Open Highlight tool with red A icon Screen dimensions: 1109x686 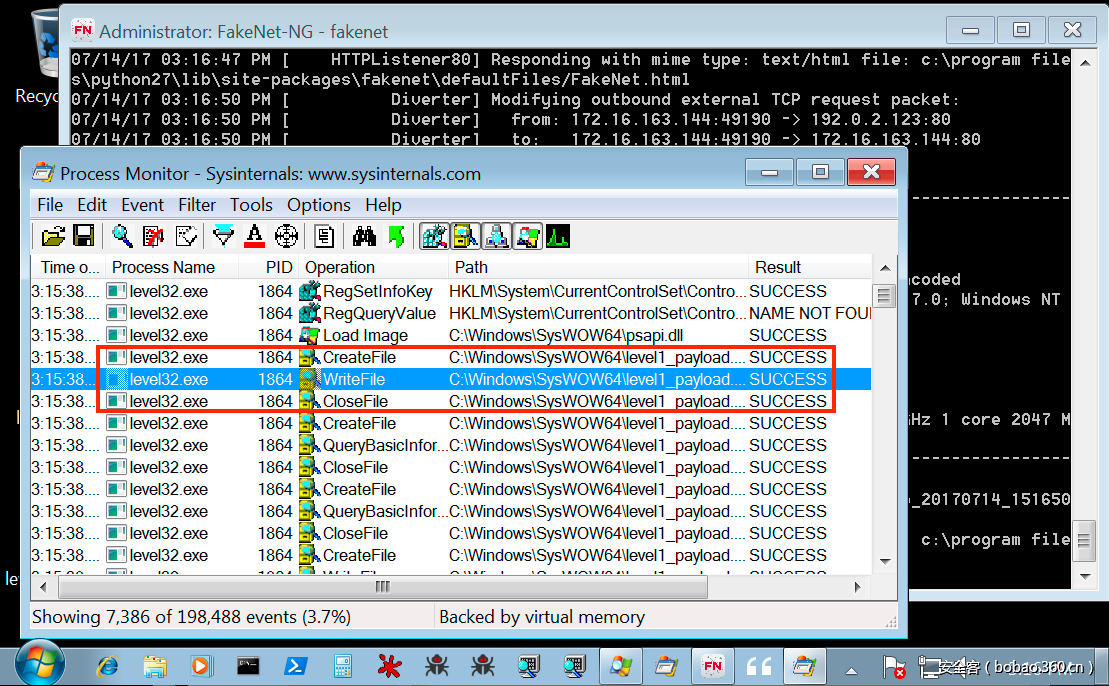254,237
